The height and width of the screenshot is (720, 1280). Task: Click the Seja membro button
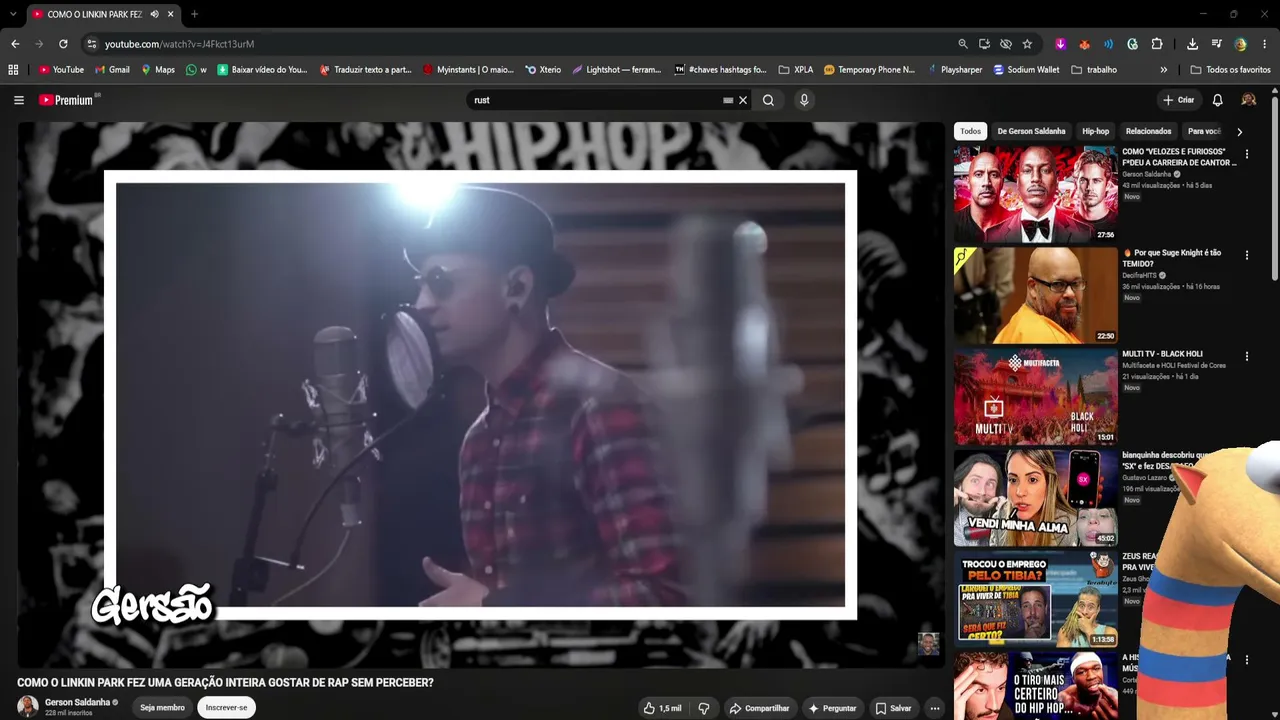pyautogui.click(x=162, y=707)
